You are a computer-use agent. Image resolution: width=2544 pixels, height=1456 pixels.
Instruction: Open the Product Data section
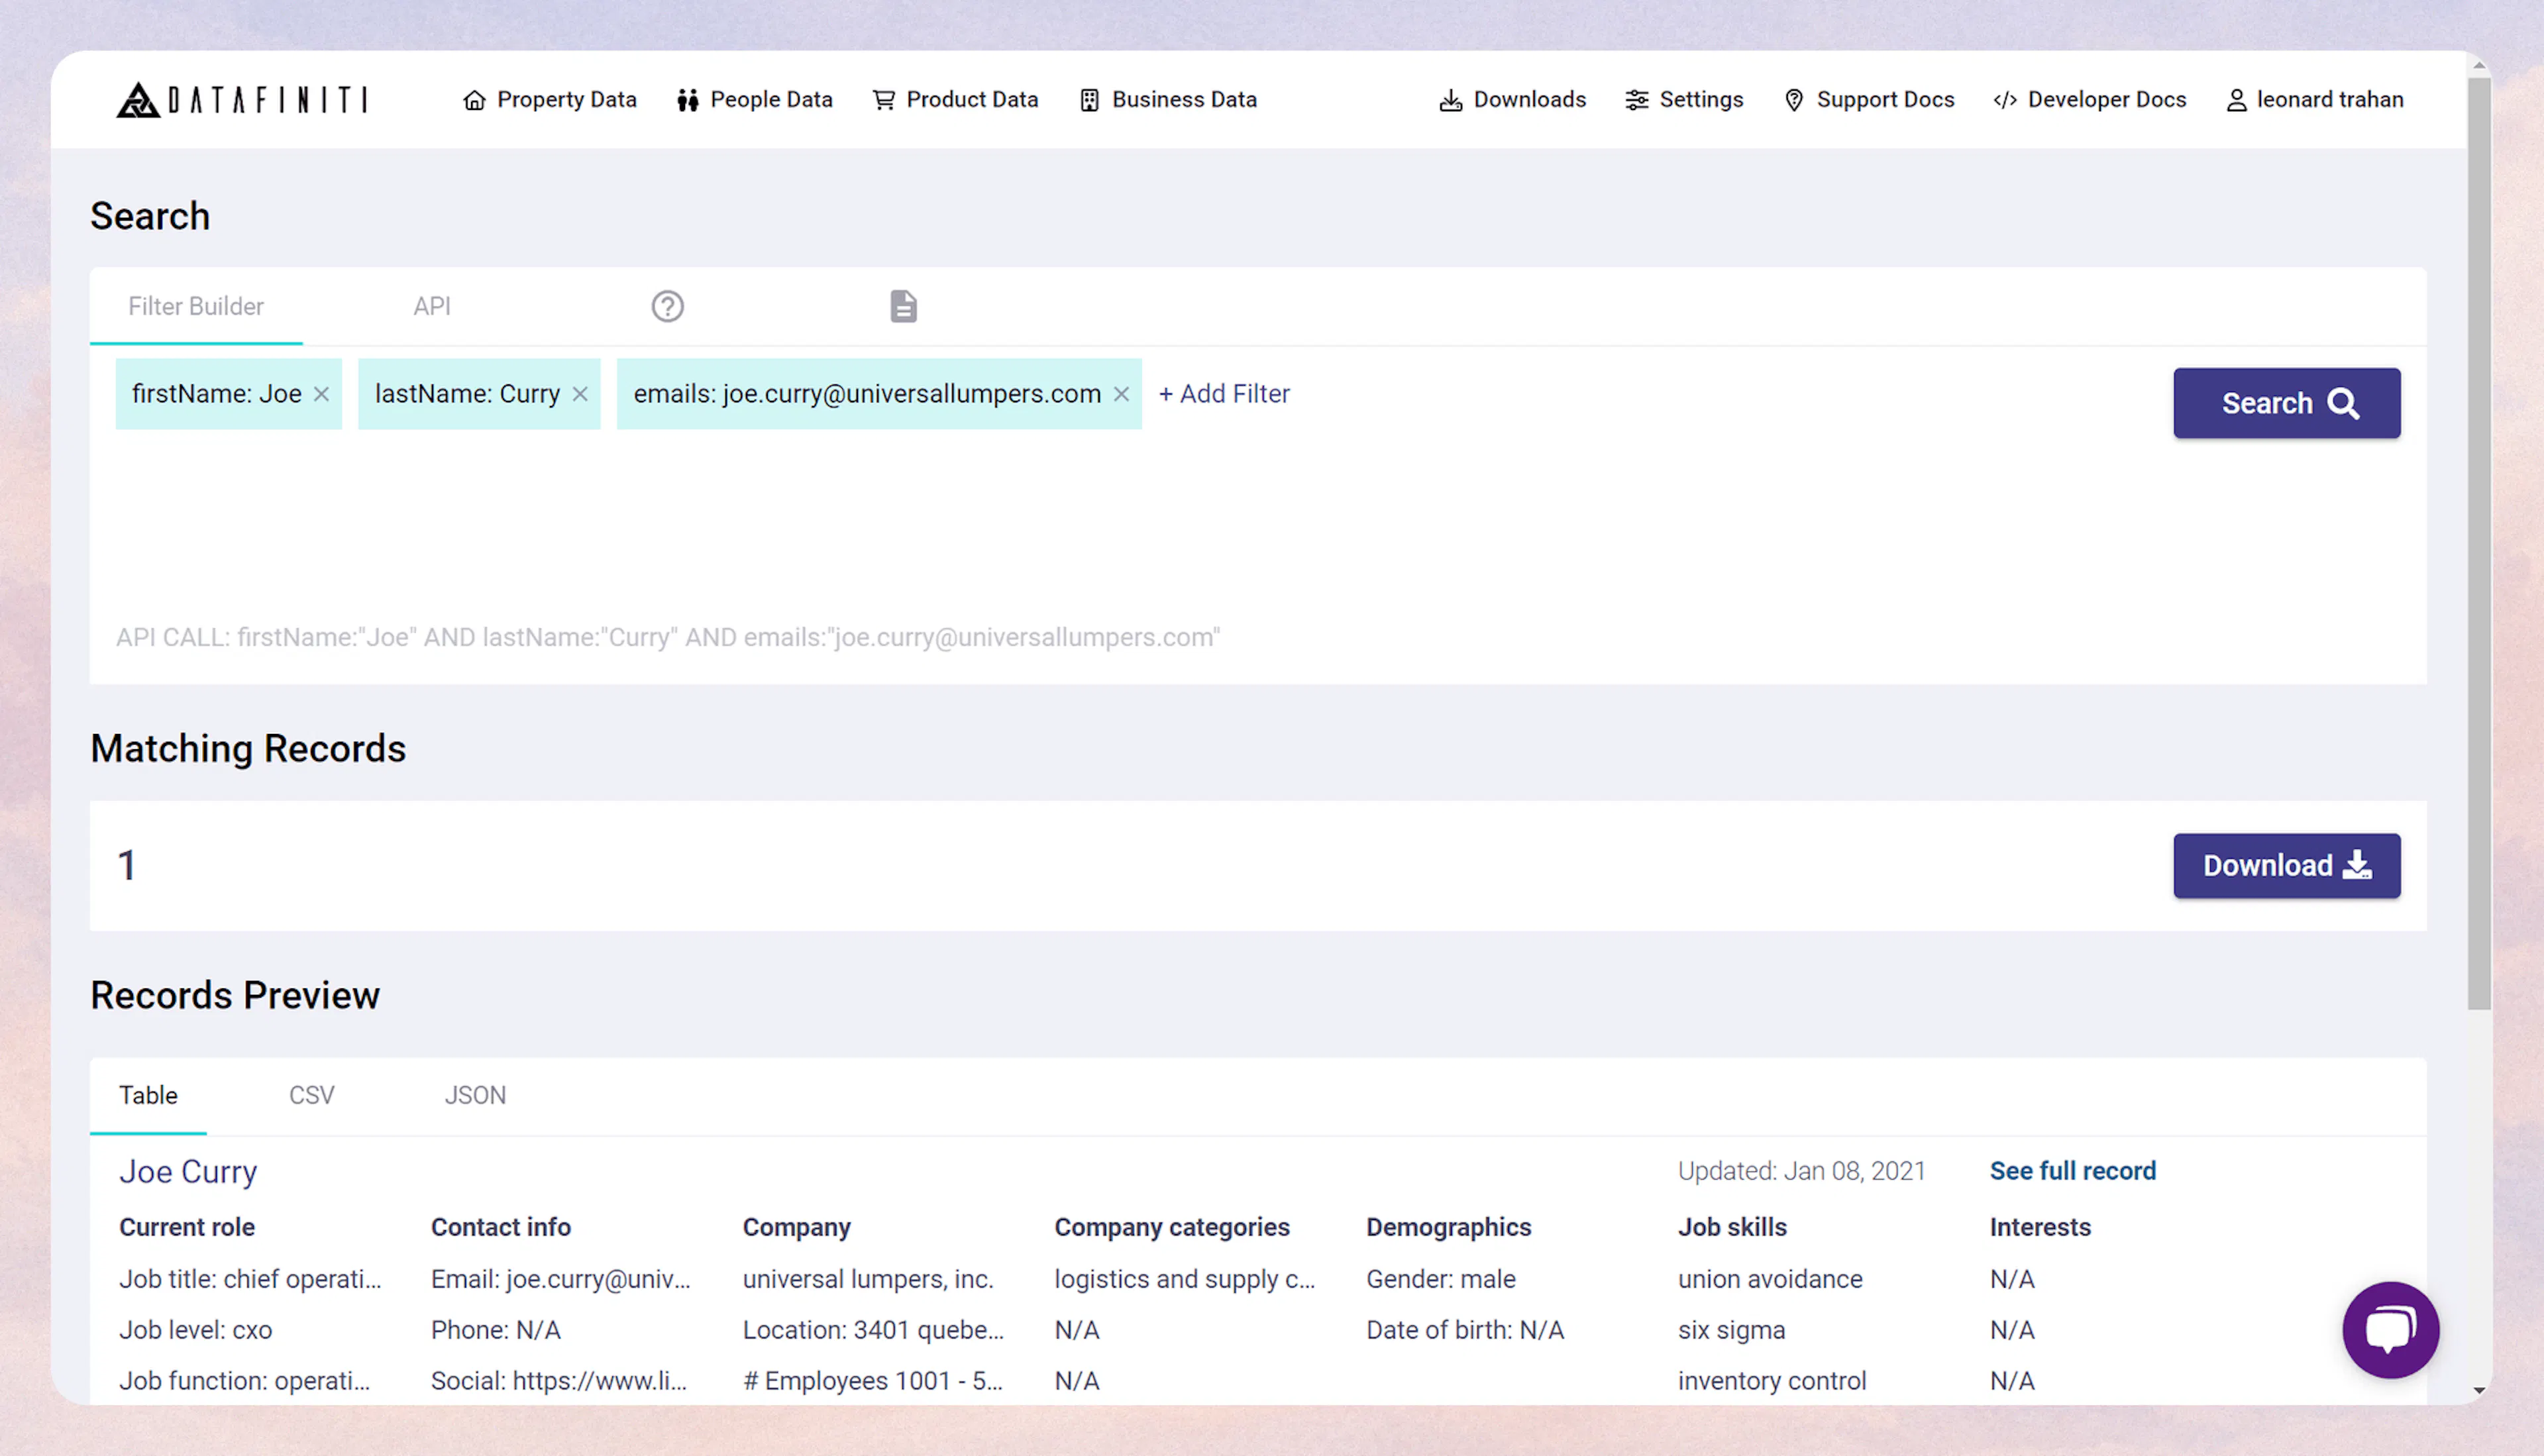954,99
